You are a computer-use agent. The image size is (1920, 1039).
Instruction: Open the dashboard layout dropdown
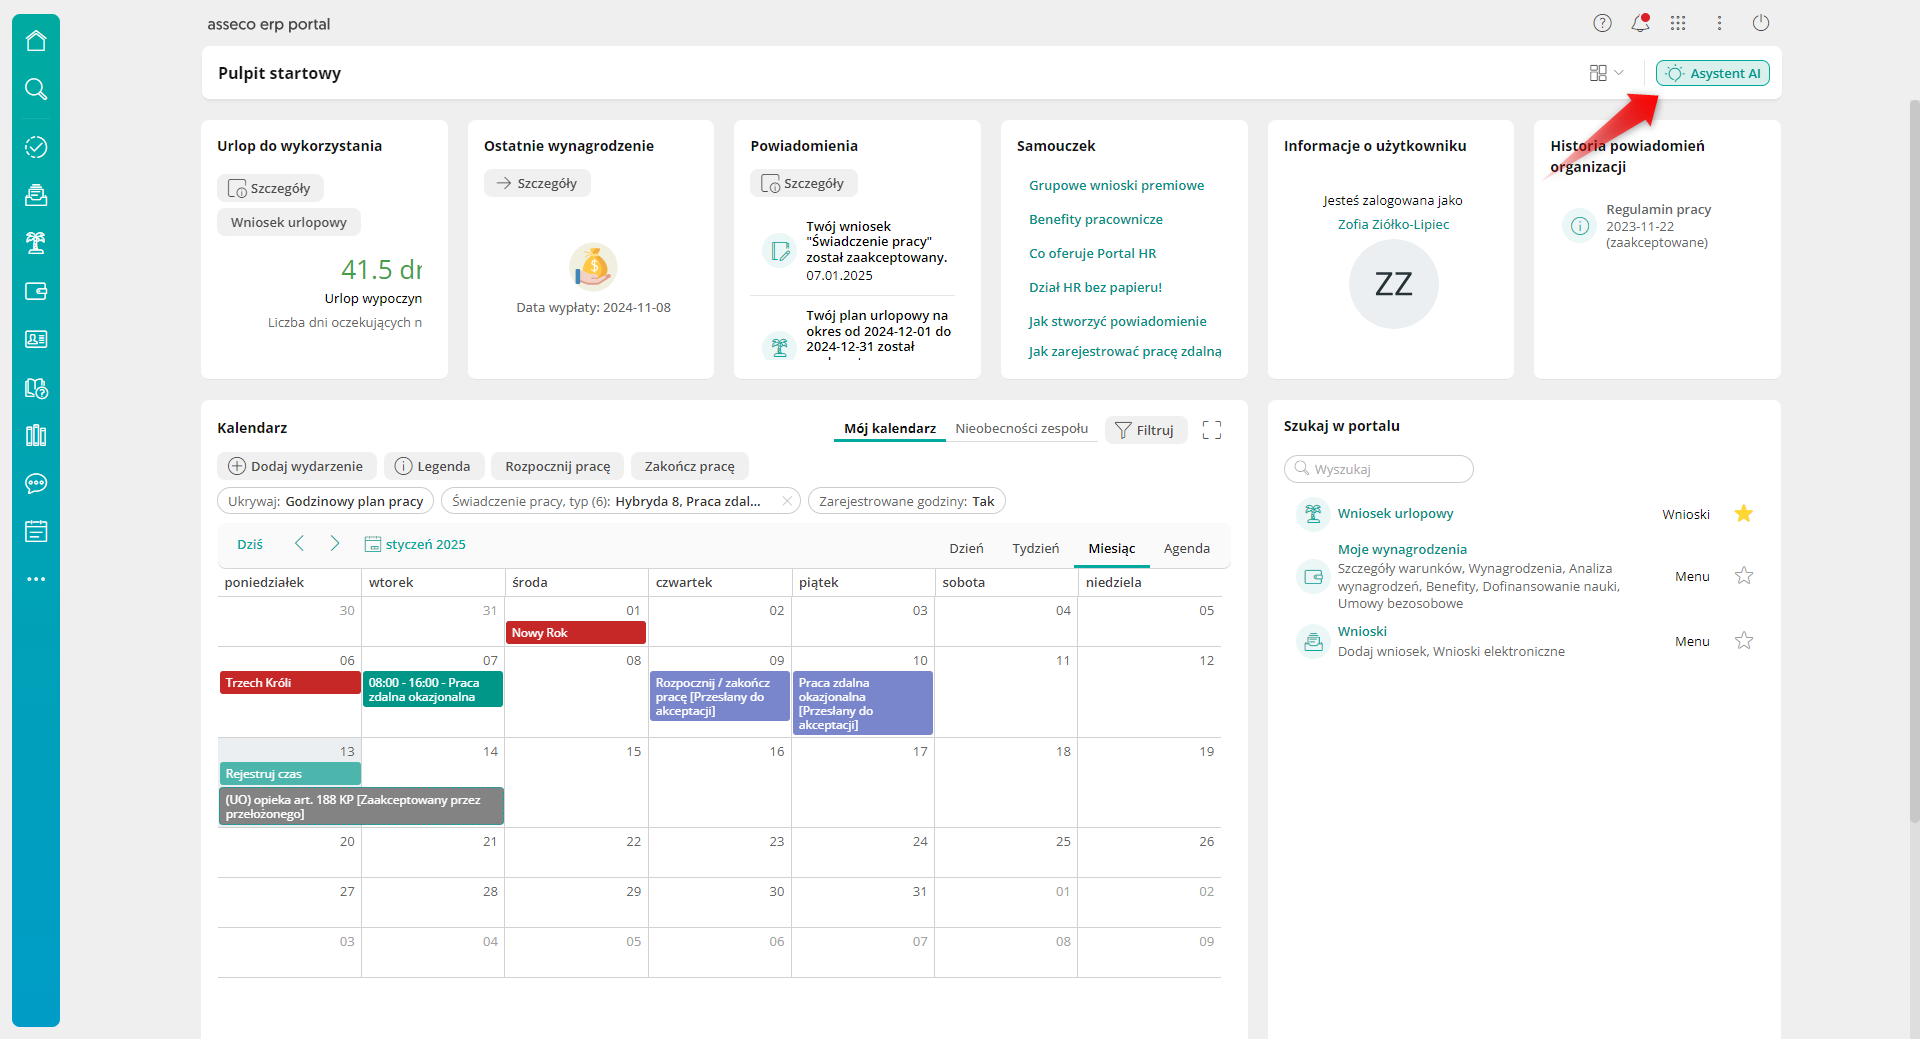tap(1606, 73)
